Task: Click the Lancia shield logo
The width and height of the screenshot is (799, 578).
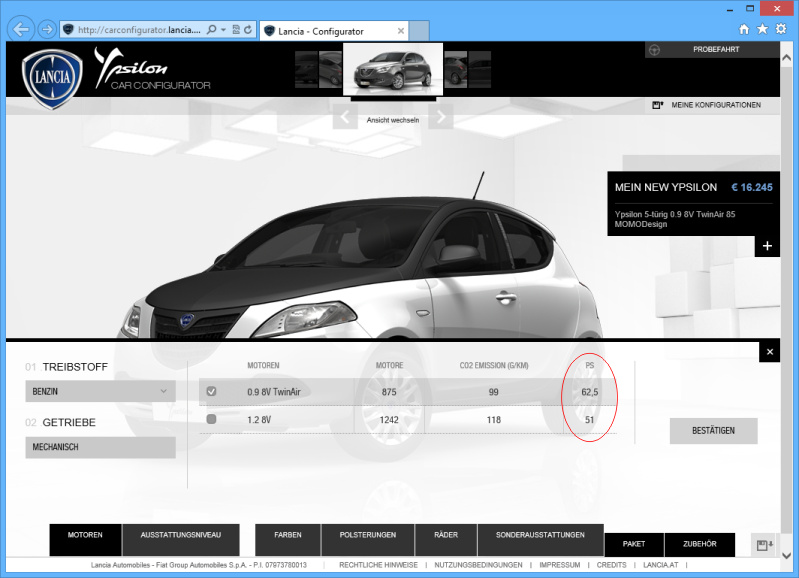Action: 52,78
